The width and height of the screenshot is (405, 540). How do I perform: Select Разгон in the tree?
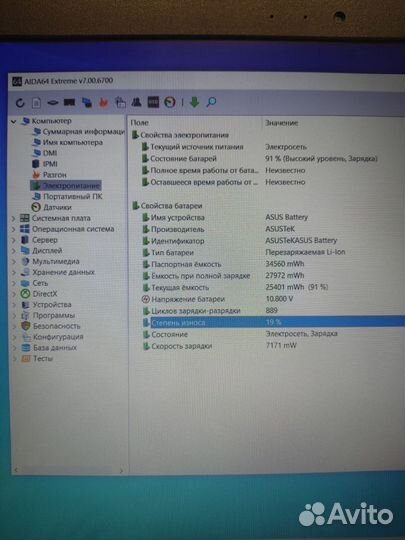(49, 175)
